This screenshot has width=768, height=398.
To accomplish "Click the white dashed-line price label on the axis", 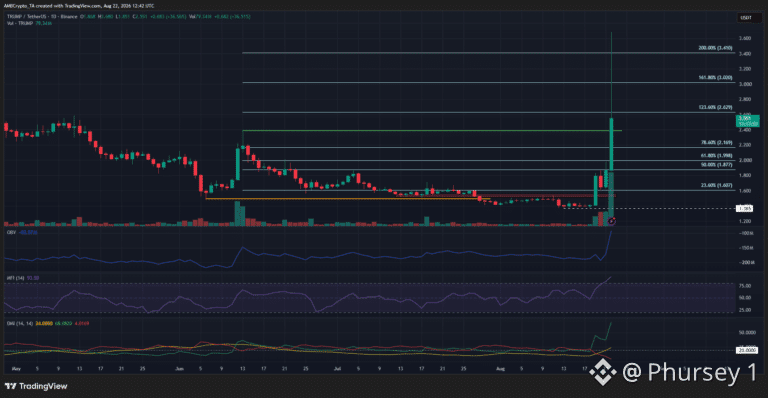I will (x=744, y=209).
